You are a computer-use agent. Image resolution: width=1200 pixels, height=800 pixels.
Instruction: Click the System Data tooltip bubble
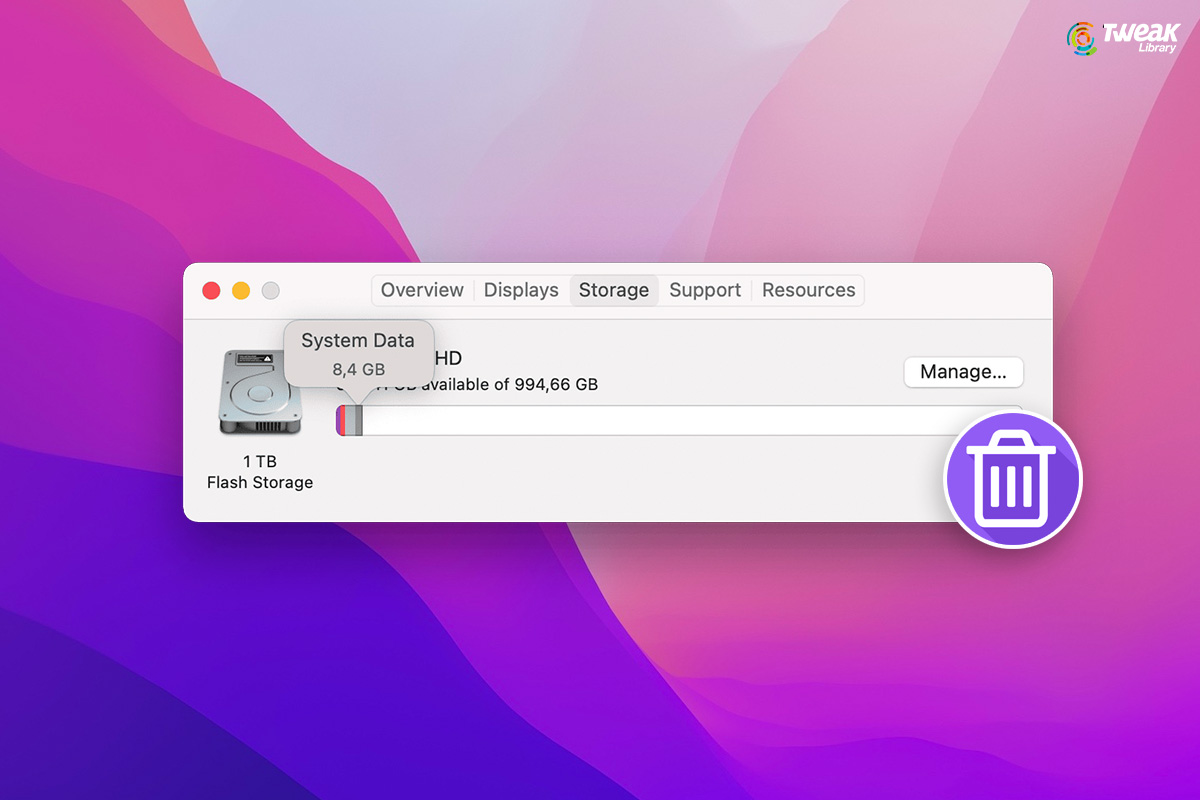click(359, 350)
